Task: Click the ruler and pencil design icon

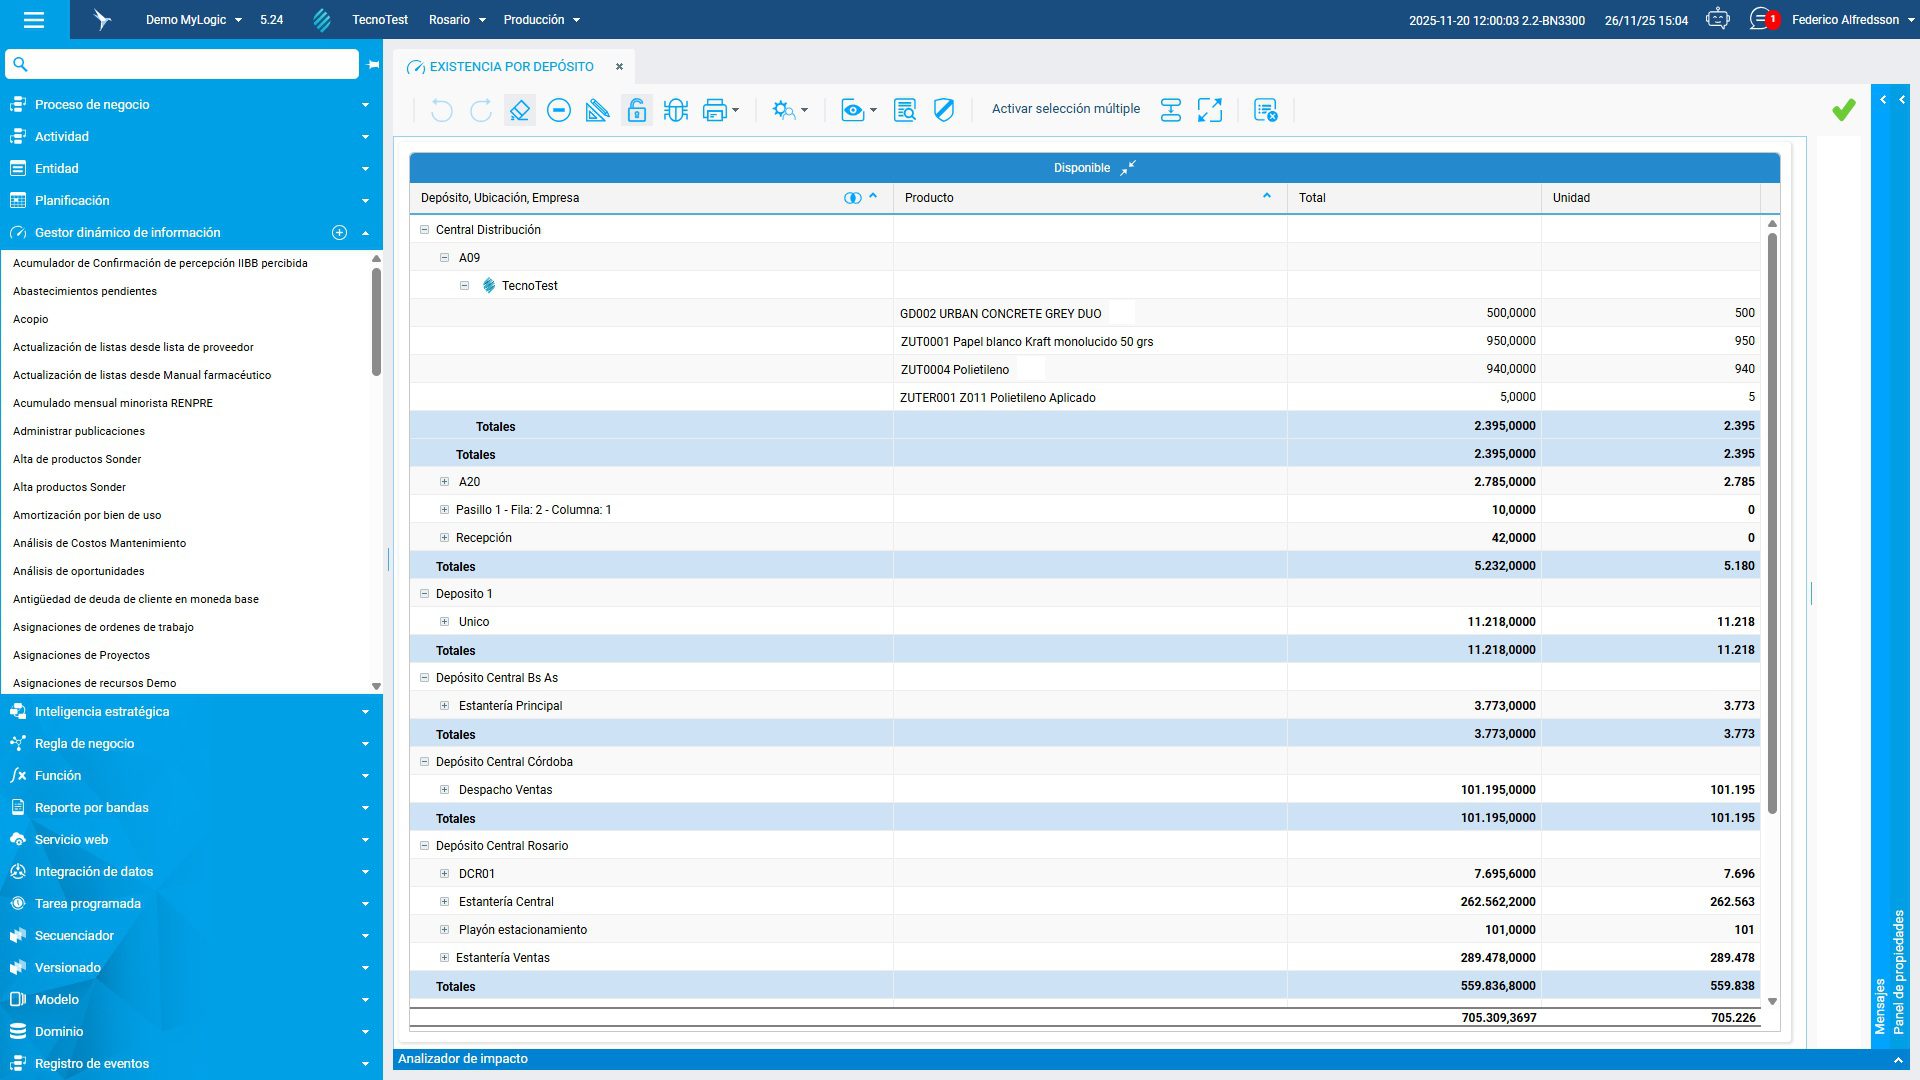Action: pyautogui.click(x=597, y=110)
